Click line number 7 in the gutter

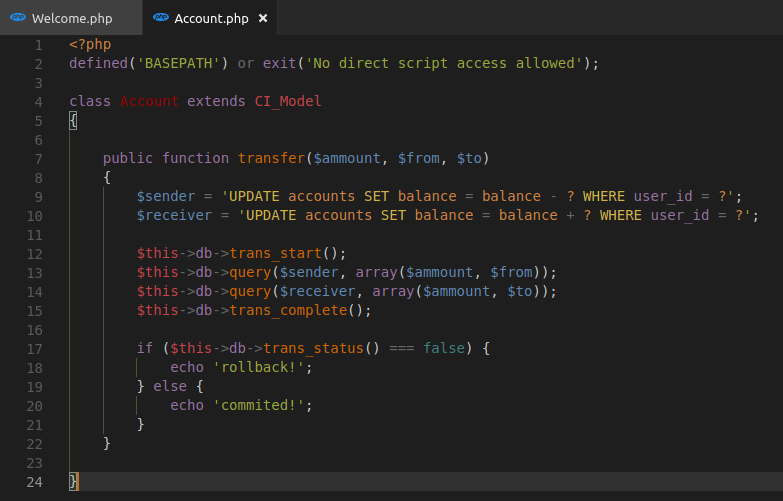coord(38,159)
